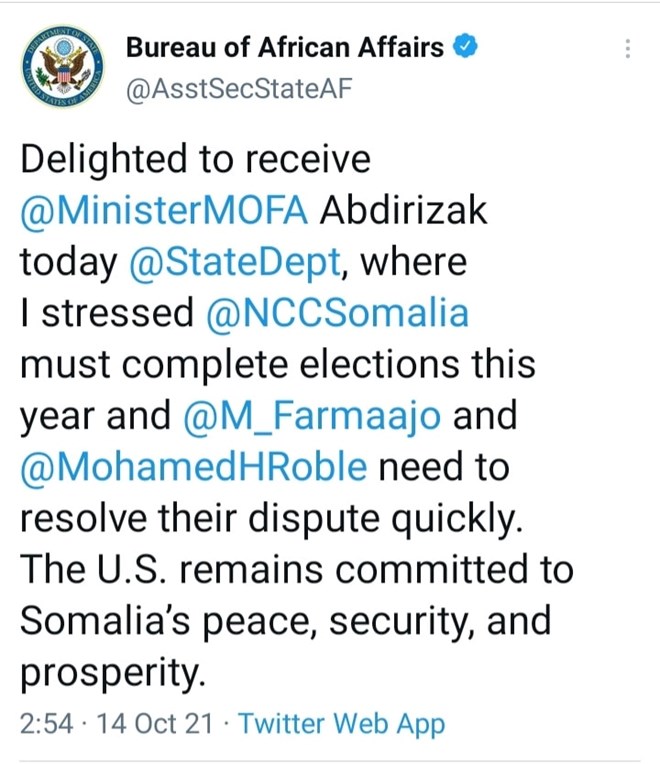660x764 pixels.
Task: Click the "The U.S. remains committed to" line
Action: point(296,569)
